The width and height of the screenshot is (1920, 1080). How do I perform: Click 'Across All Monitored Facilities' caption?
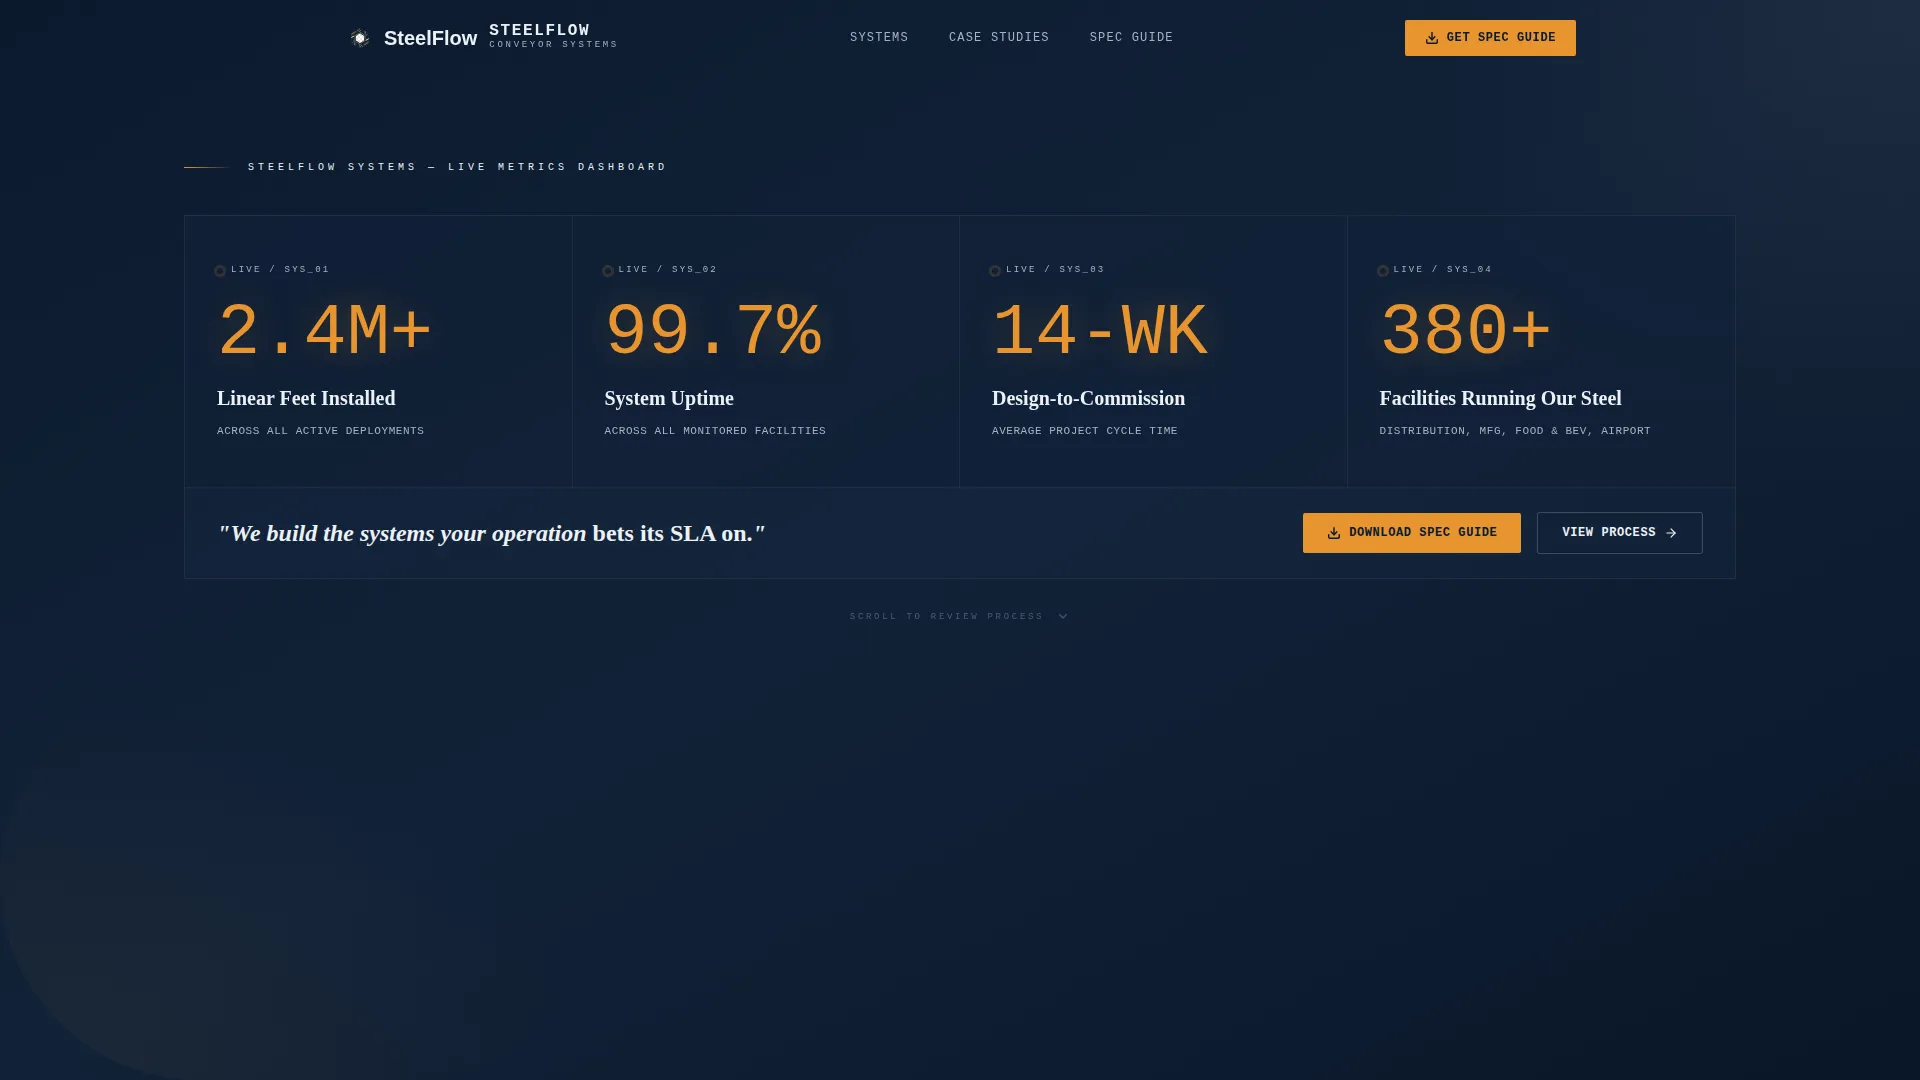point(715,431)
